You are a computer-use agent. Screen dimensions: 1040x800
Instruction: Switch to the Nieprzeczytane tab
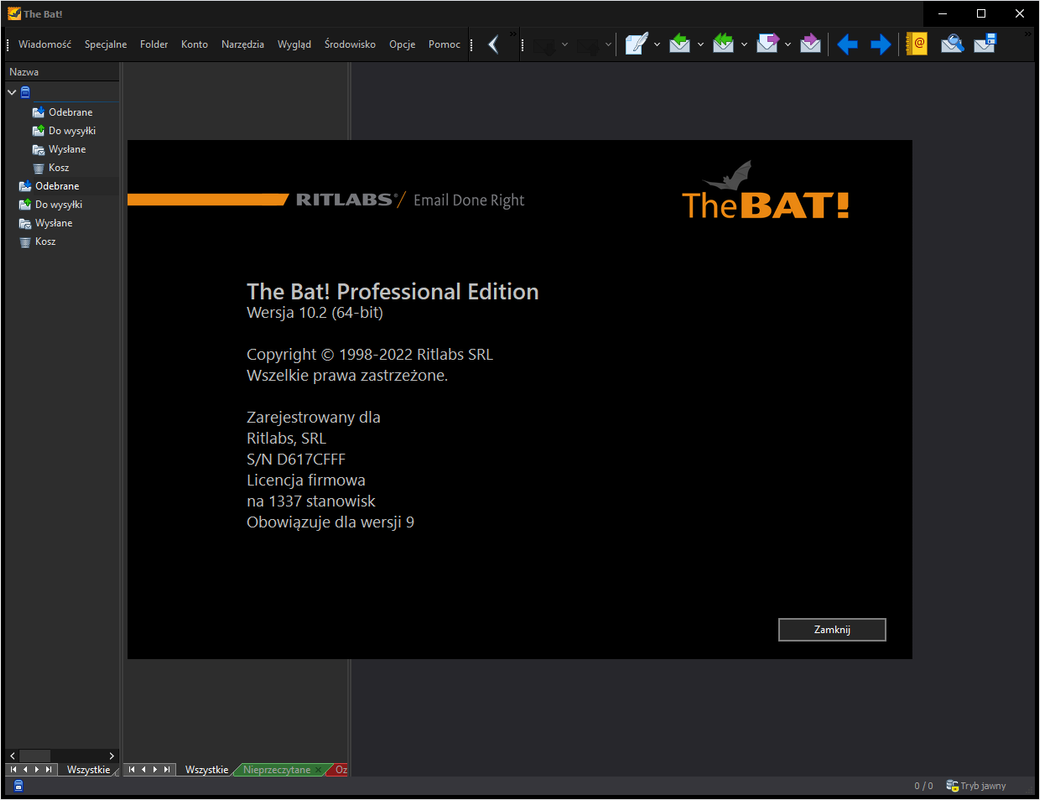click(x=277, y=769)
